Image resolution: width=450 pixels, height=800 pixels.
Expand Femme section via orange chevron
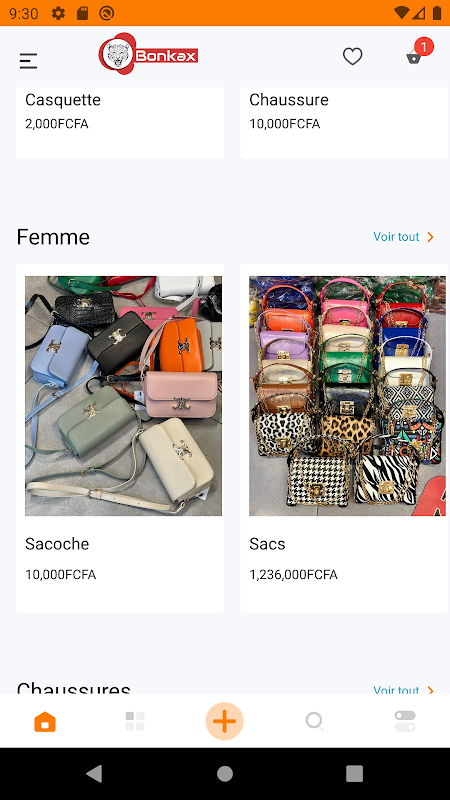pos(430,237)
